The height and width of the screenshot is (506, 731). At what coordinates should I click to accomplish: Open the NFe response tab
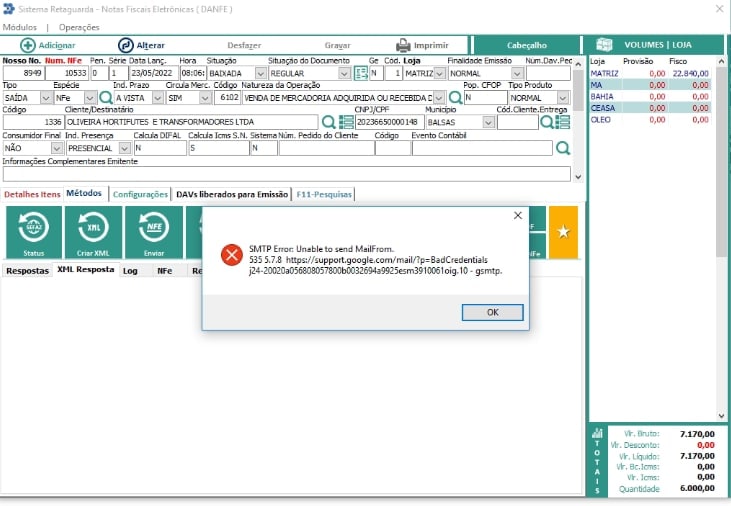click(165, 270)
